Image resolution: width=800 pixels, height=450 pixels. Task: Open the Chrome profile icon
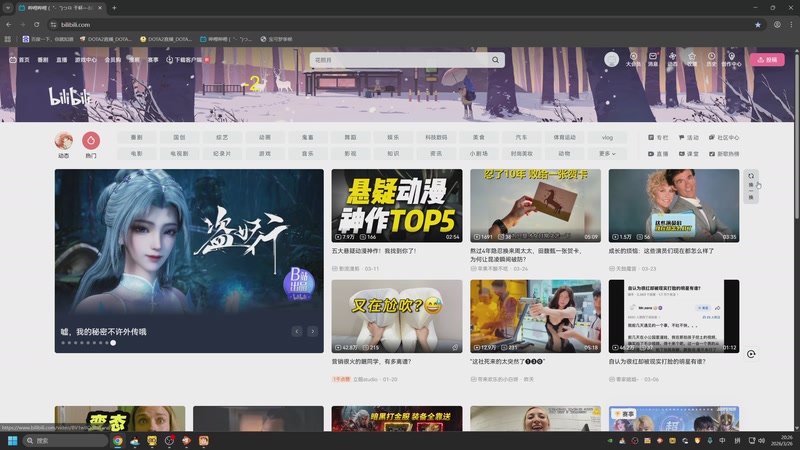pos(777,24)
